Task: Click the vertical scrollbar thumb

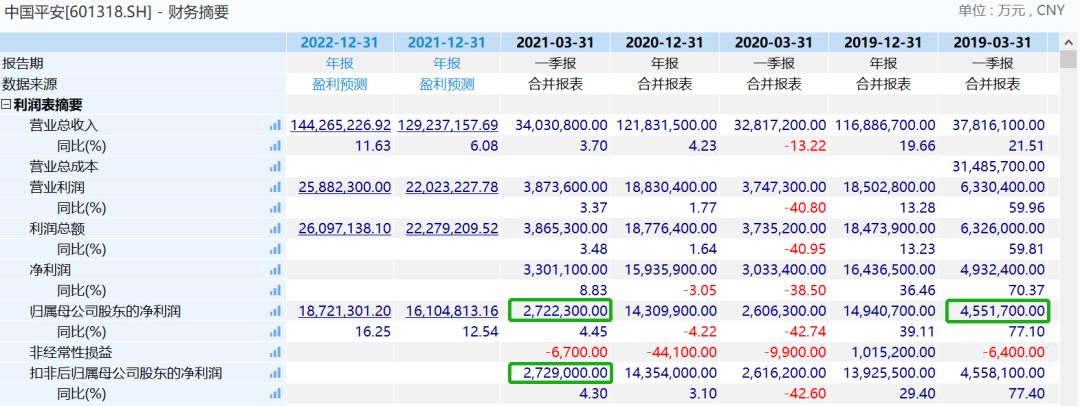Action: coord(1068,61)
